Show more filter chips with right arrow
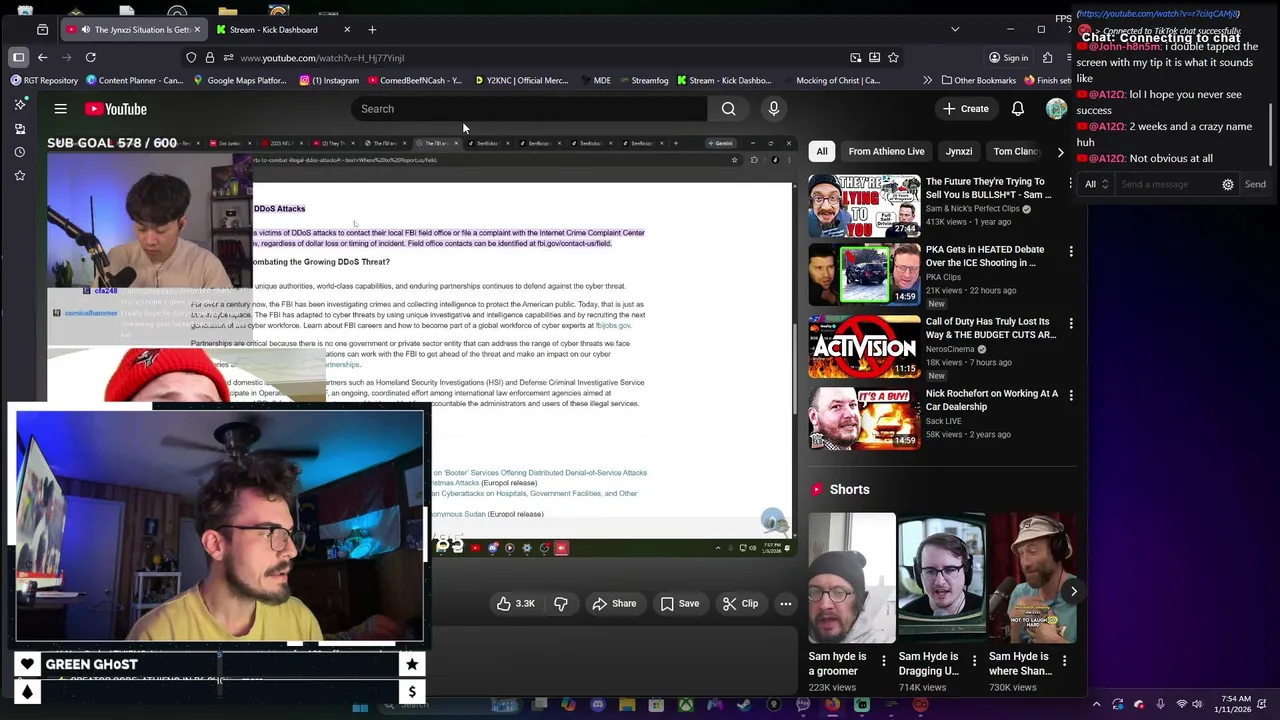 tap(1061, 152)
